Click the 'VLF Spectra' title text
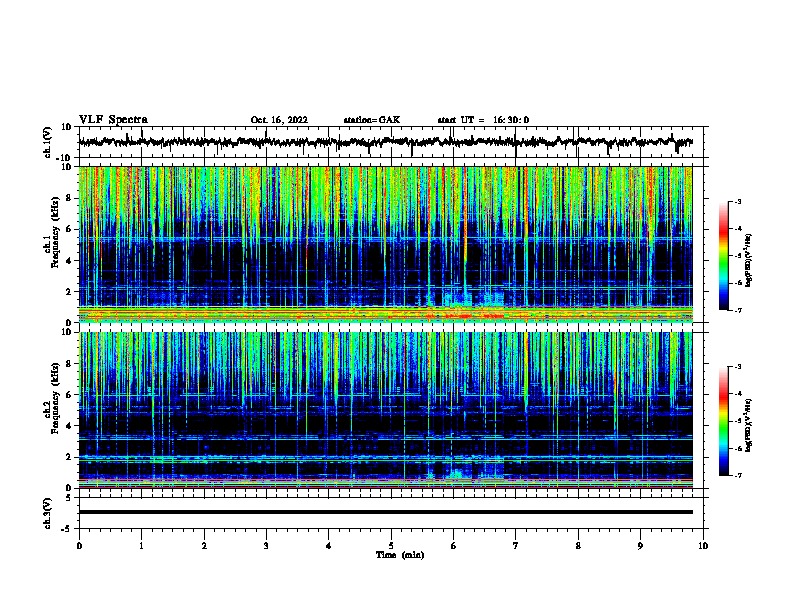Image resolution: width=792 pixels, height=612 pixels. (113, 120)
